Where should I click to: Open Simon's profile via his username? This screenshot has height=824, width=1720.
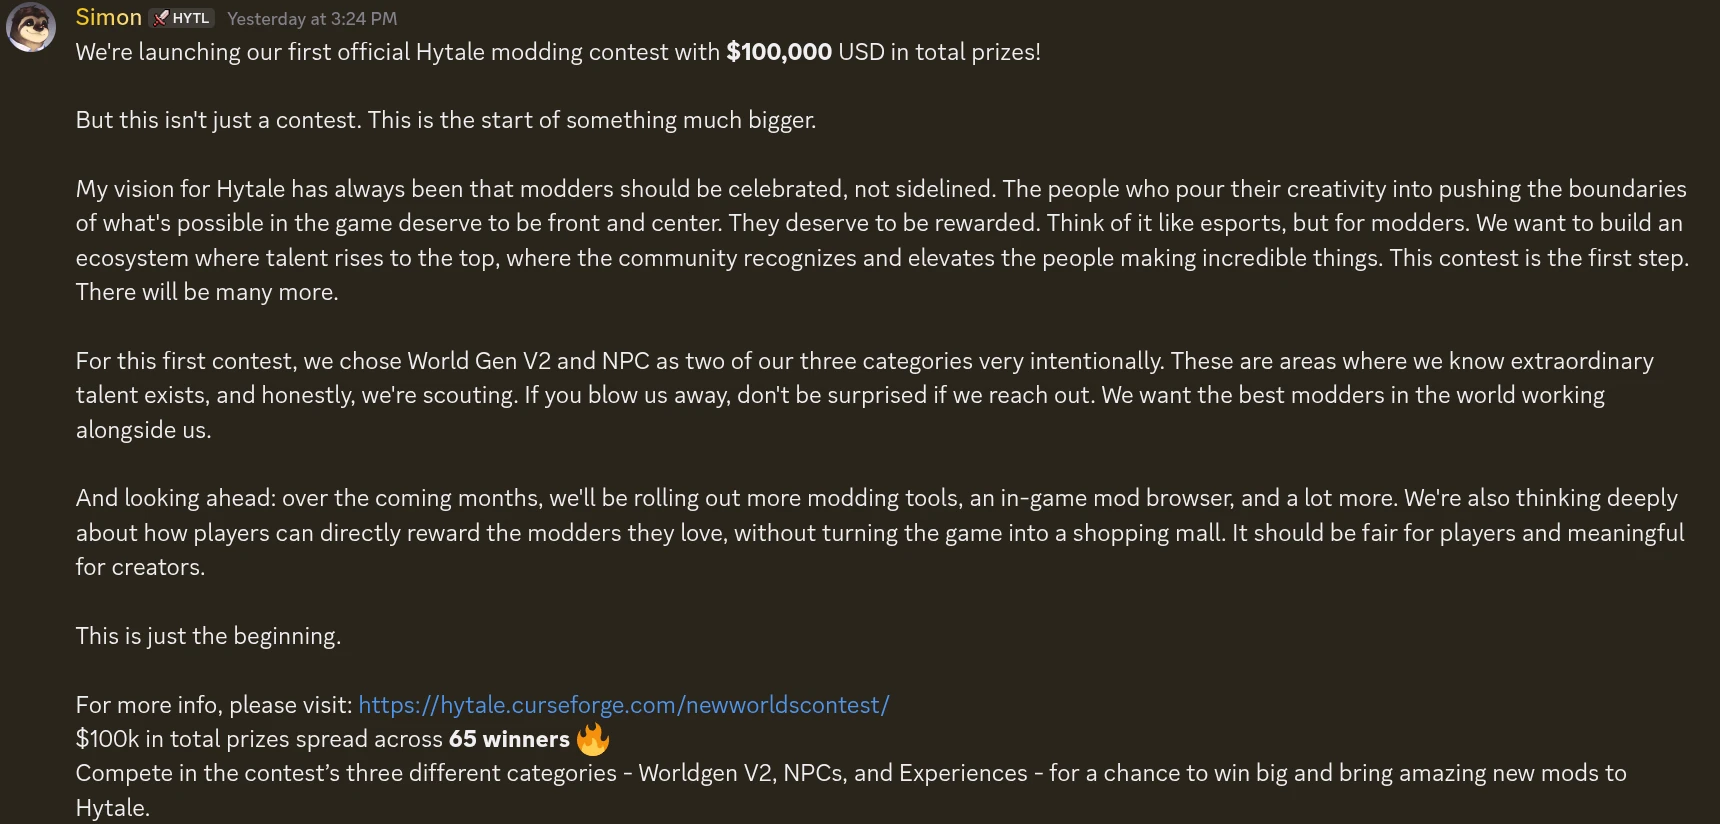click(x=108, y=16)
